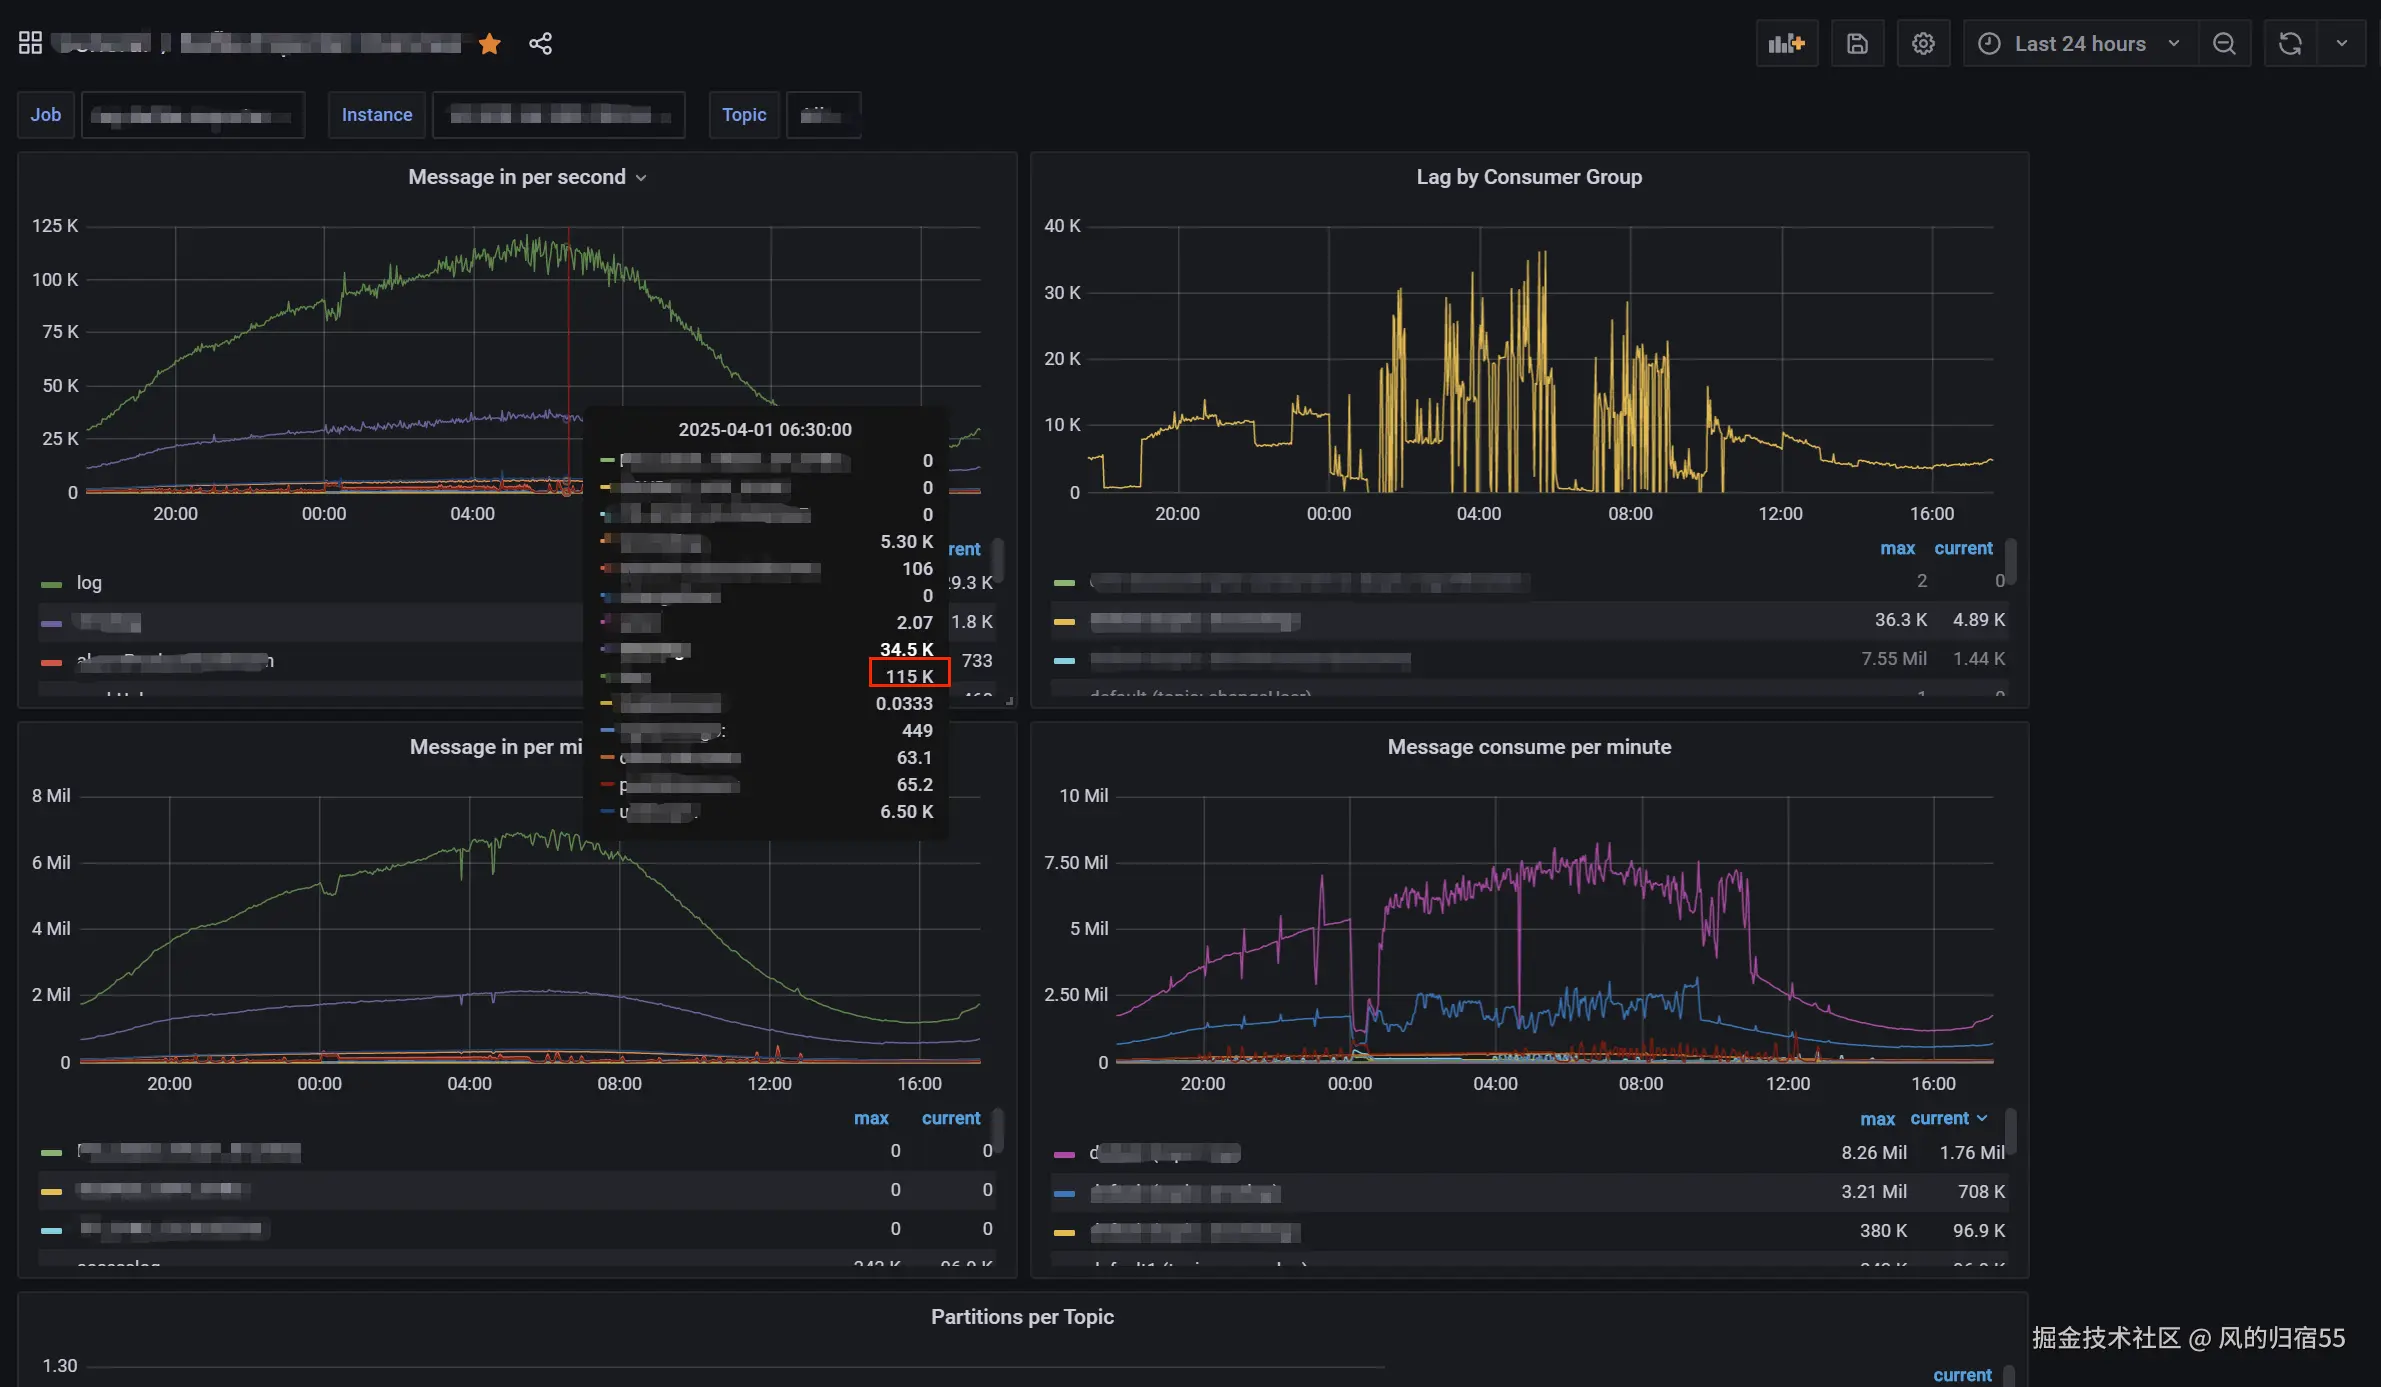Screen dimensions: 2381x1387
Task: Toggle the series showing 7.55 Mil max lag
Action: tap(1250, 660)
